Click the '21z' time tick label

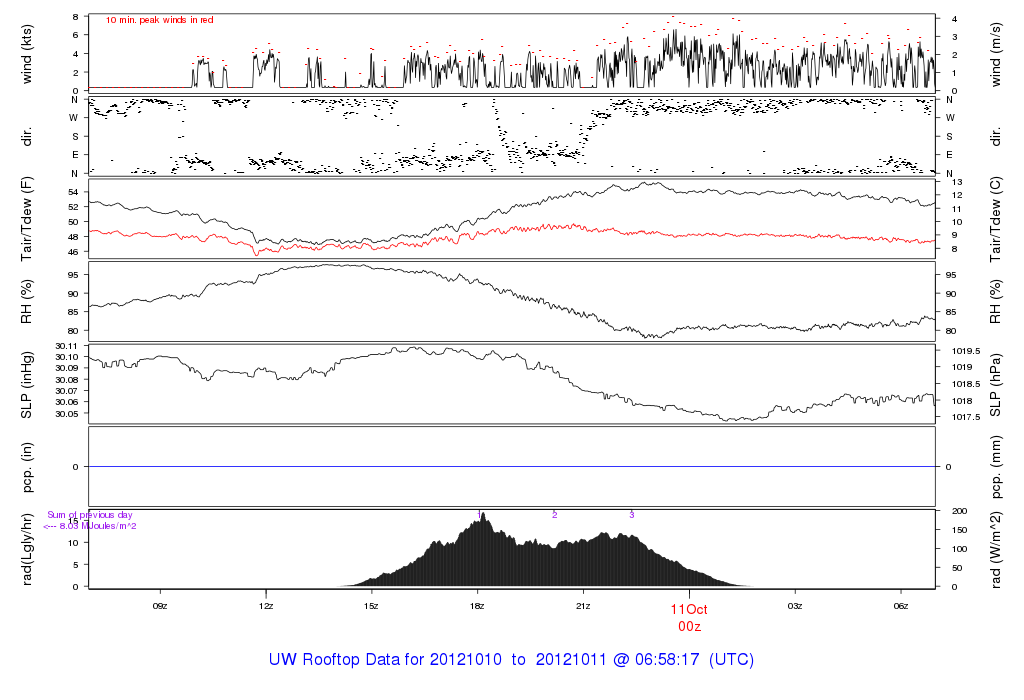pos(583,606)
